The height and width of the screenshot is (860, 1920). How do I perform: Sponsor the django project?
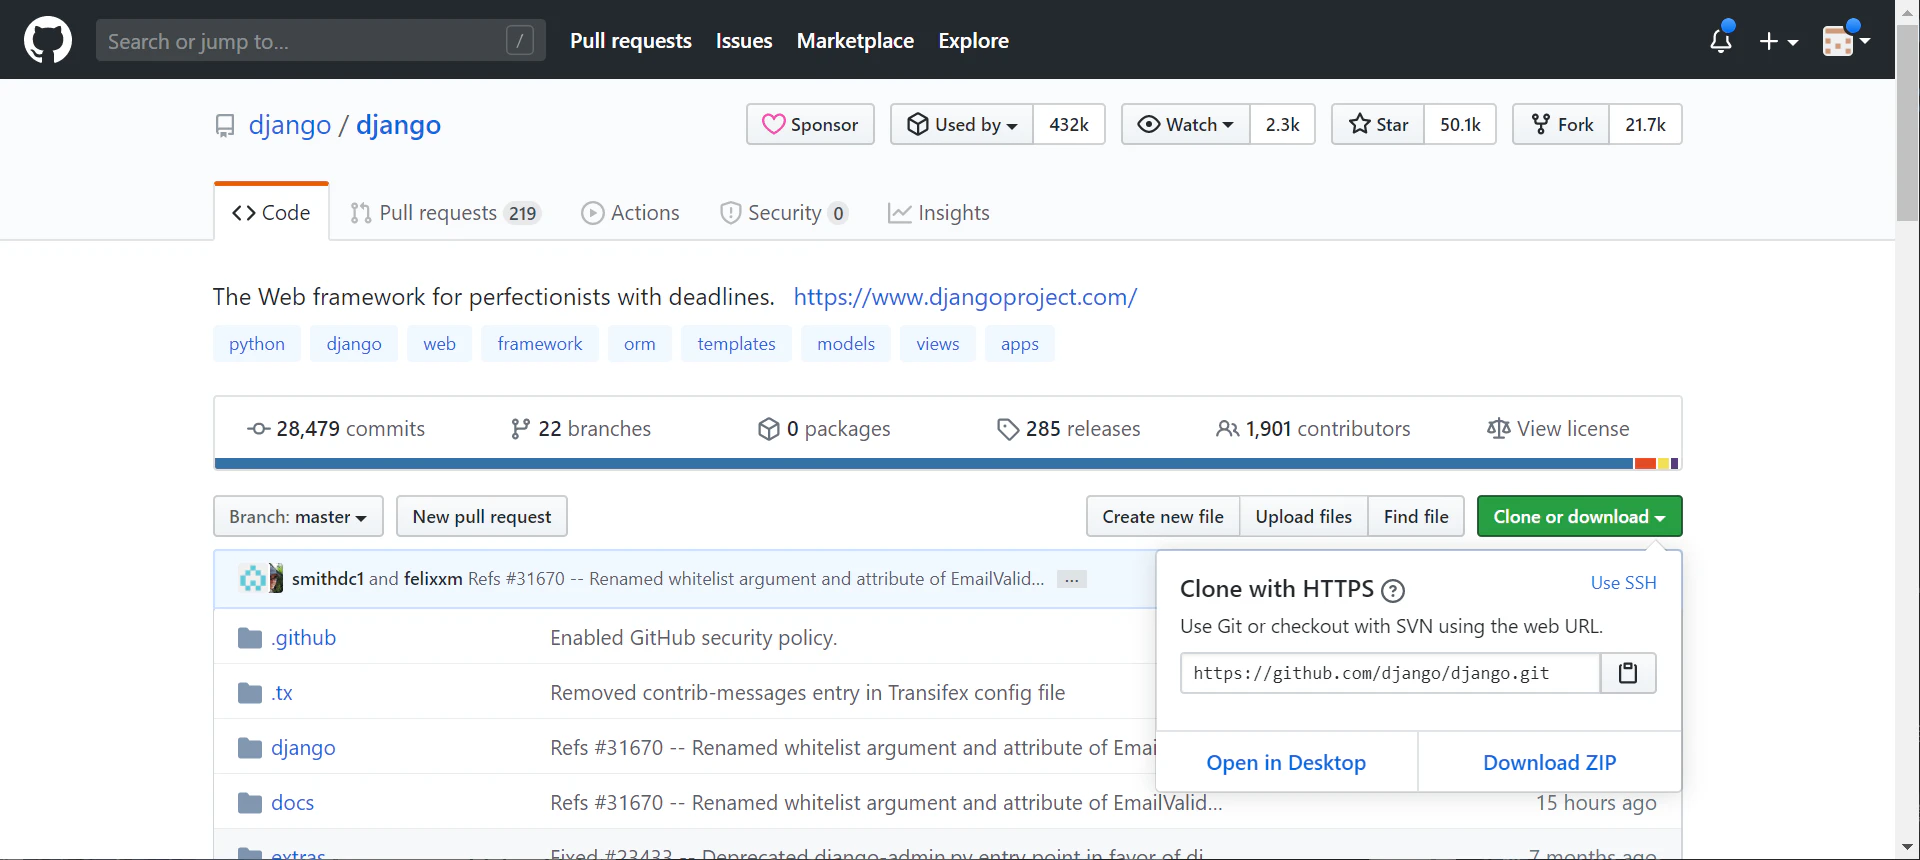click(x=810, y=124)
